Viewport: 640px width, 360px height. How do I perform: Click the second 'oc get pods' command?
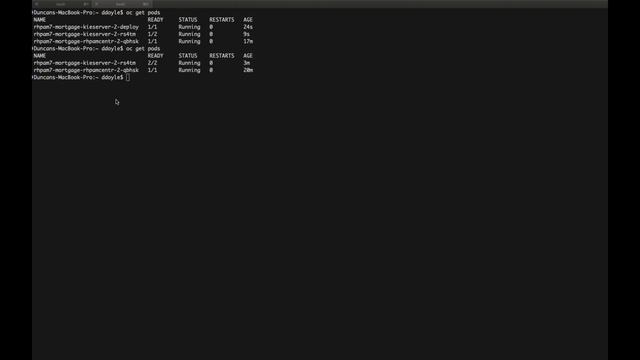143,49
